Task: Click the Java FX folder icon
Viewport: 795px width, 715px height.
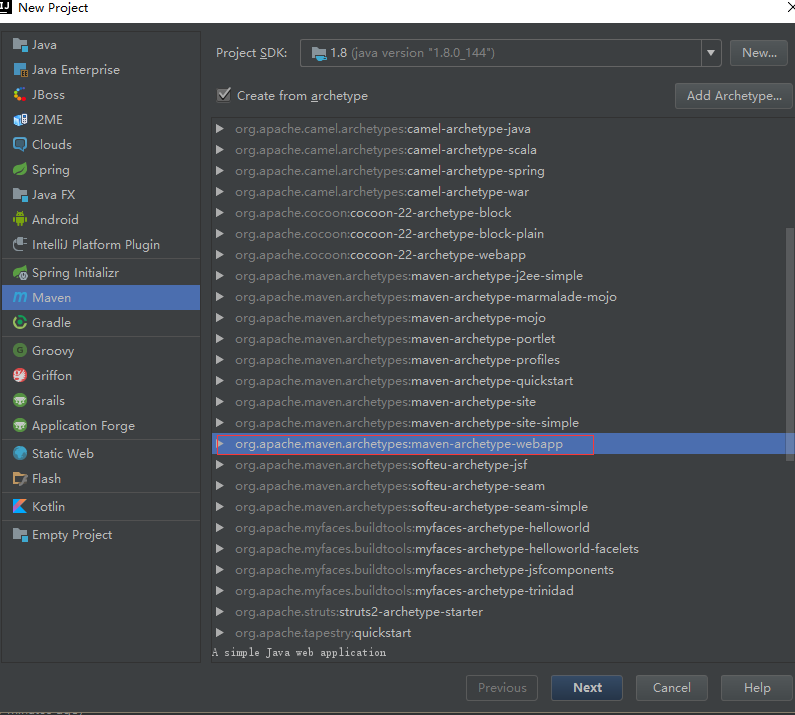Action: point(20,194)
